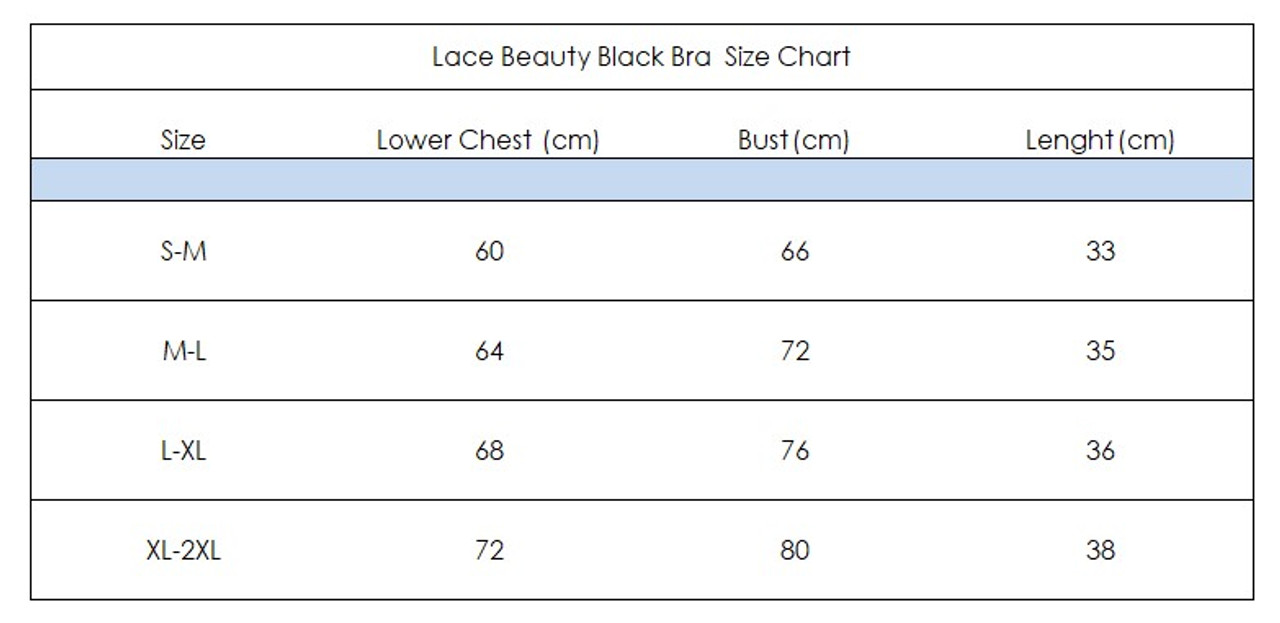Click length value 33

pyautogui.click(x=1100, y=251)
